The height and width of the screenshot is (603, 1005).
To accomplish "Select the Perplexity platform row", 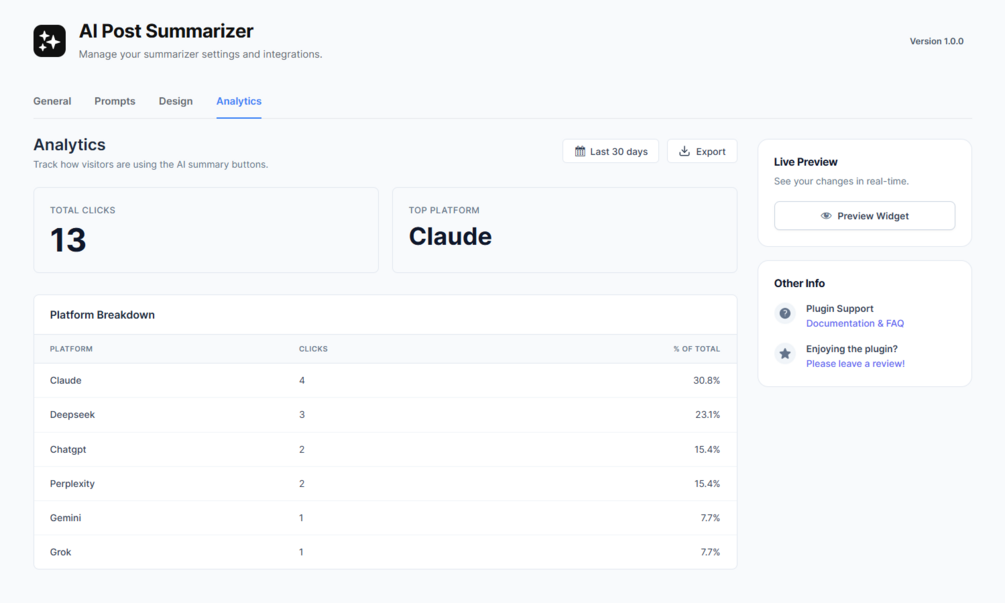I will coord(385,484).
